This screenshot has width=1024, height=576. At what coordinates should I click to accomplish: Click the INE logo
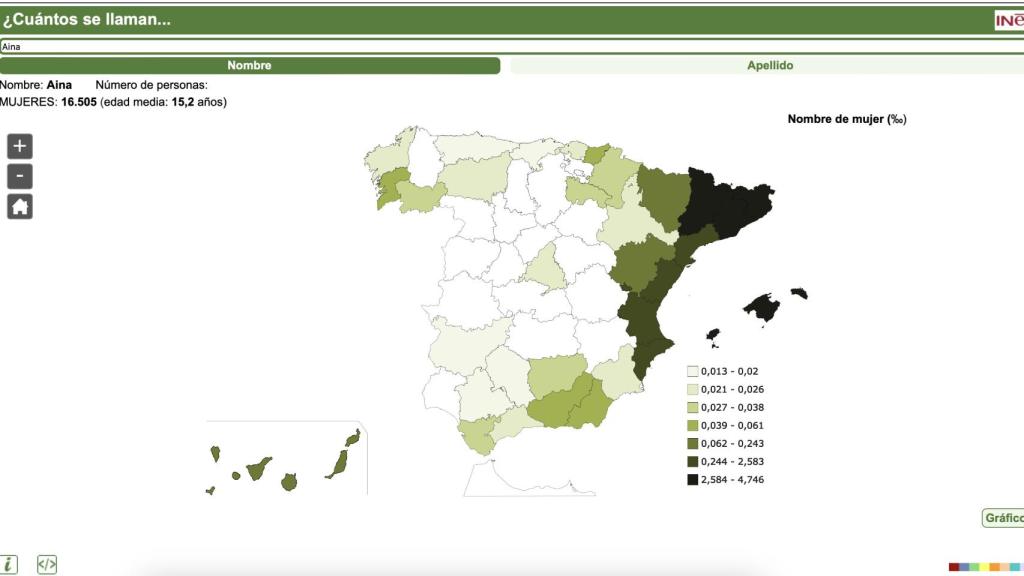[x=1008, y=21]
